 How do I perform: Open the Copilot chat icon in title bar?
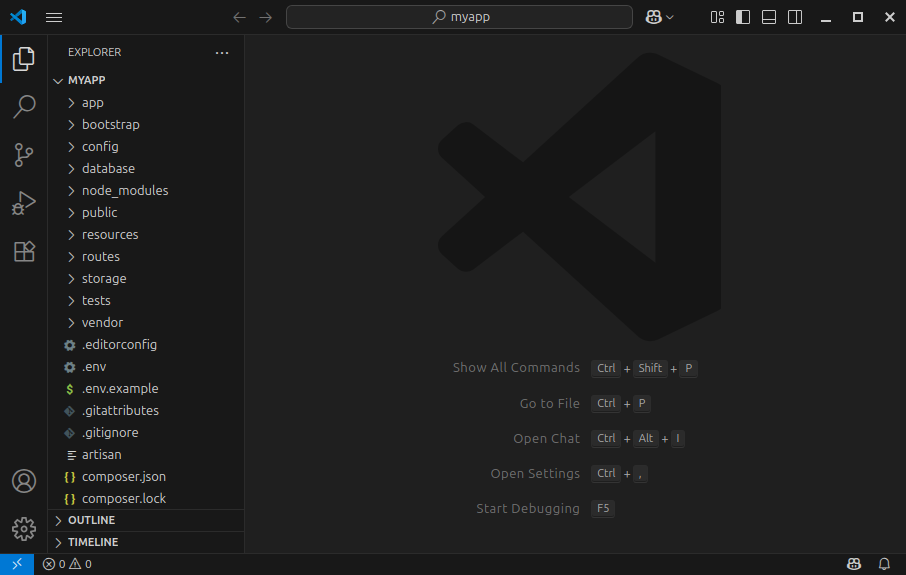point(653,17)
